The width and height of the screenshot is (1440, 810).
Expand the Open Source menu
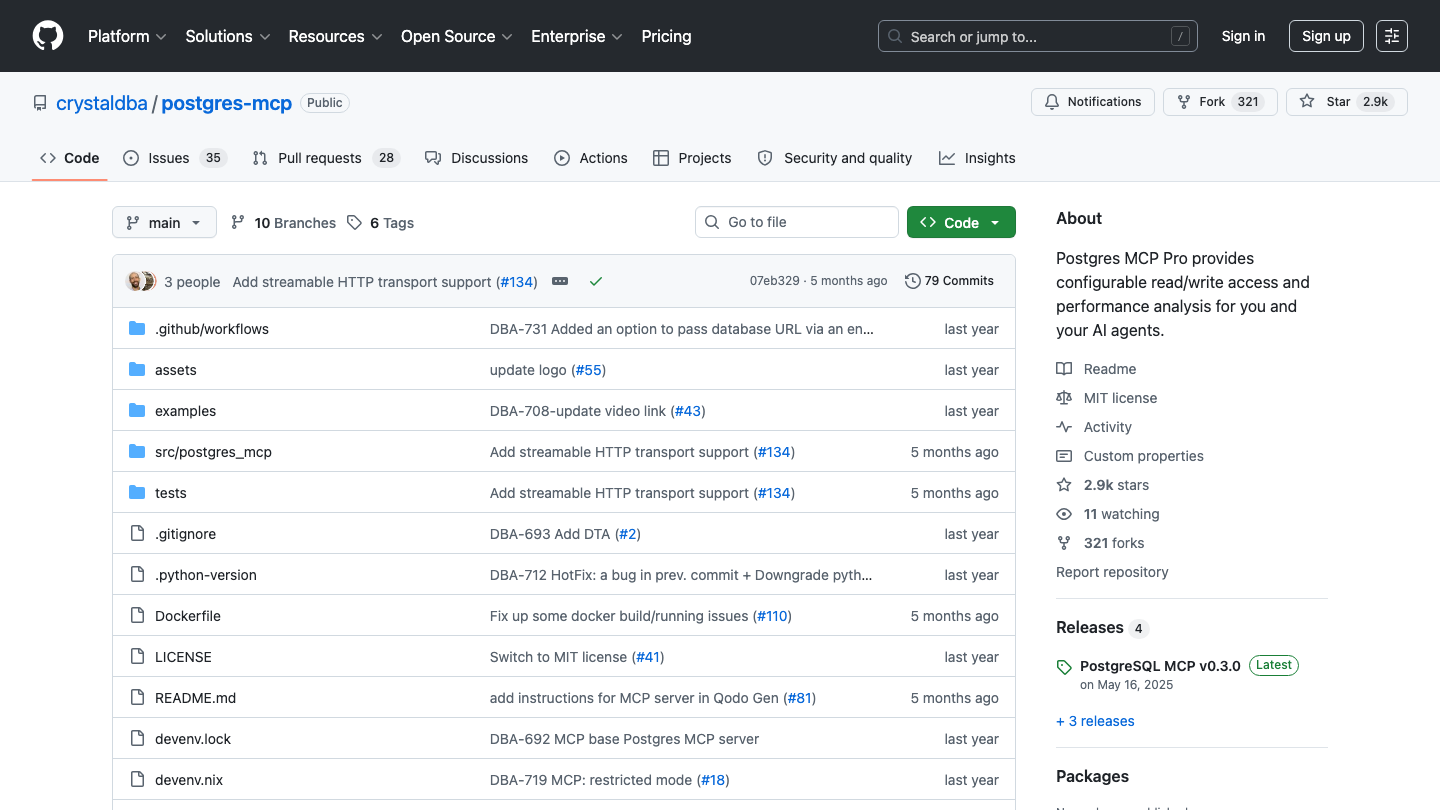pyautogui.click(x=457, y=36)
